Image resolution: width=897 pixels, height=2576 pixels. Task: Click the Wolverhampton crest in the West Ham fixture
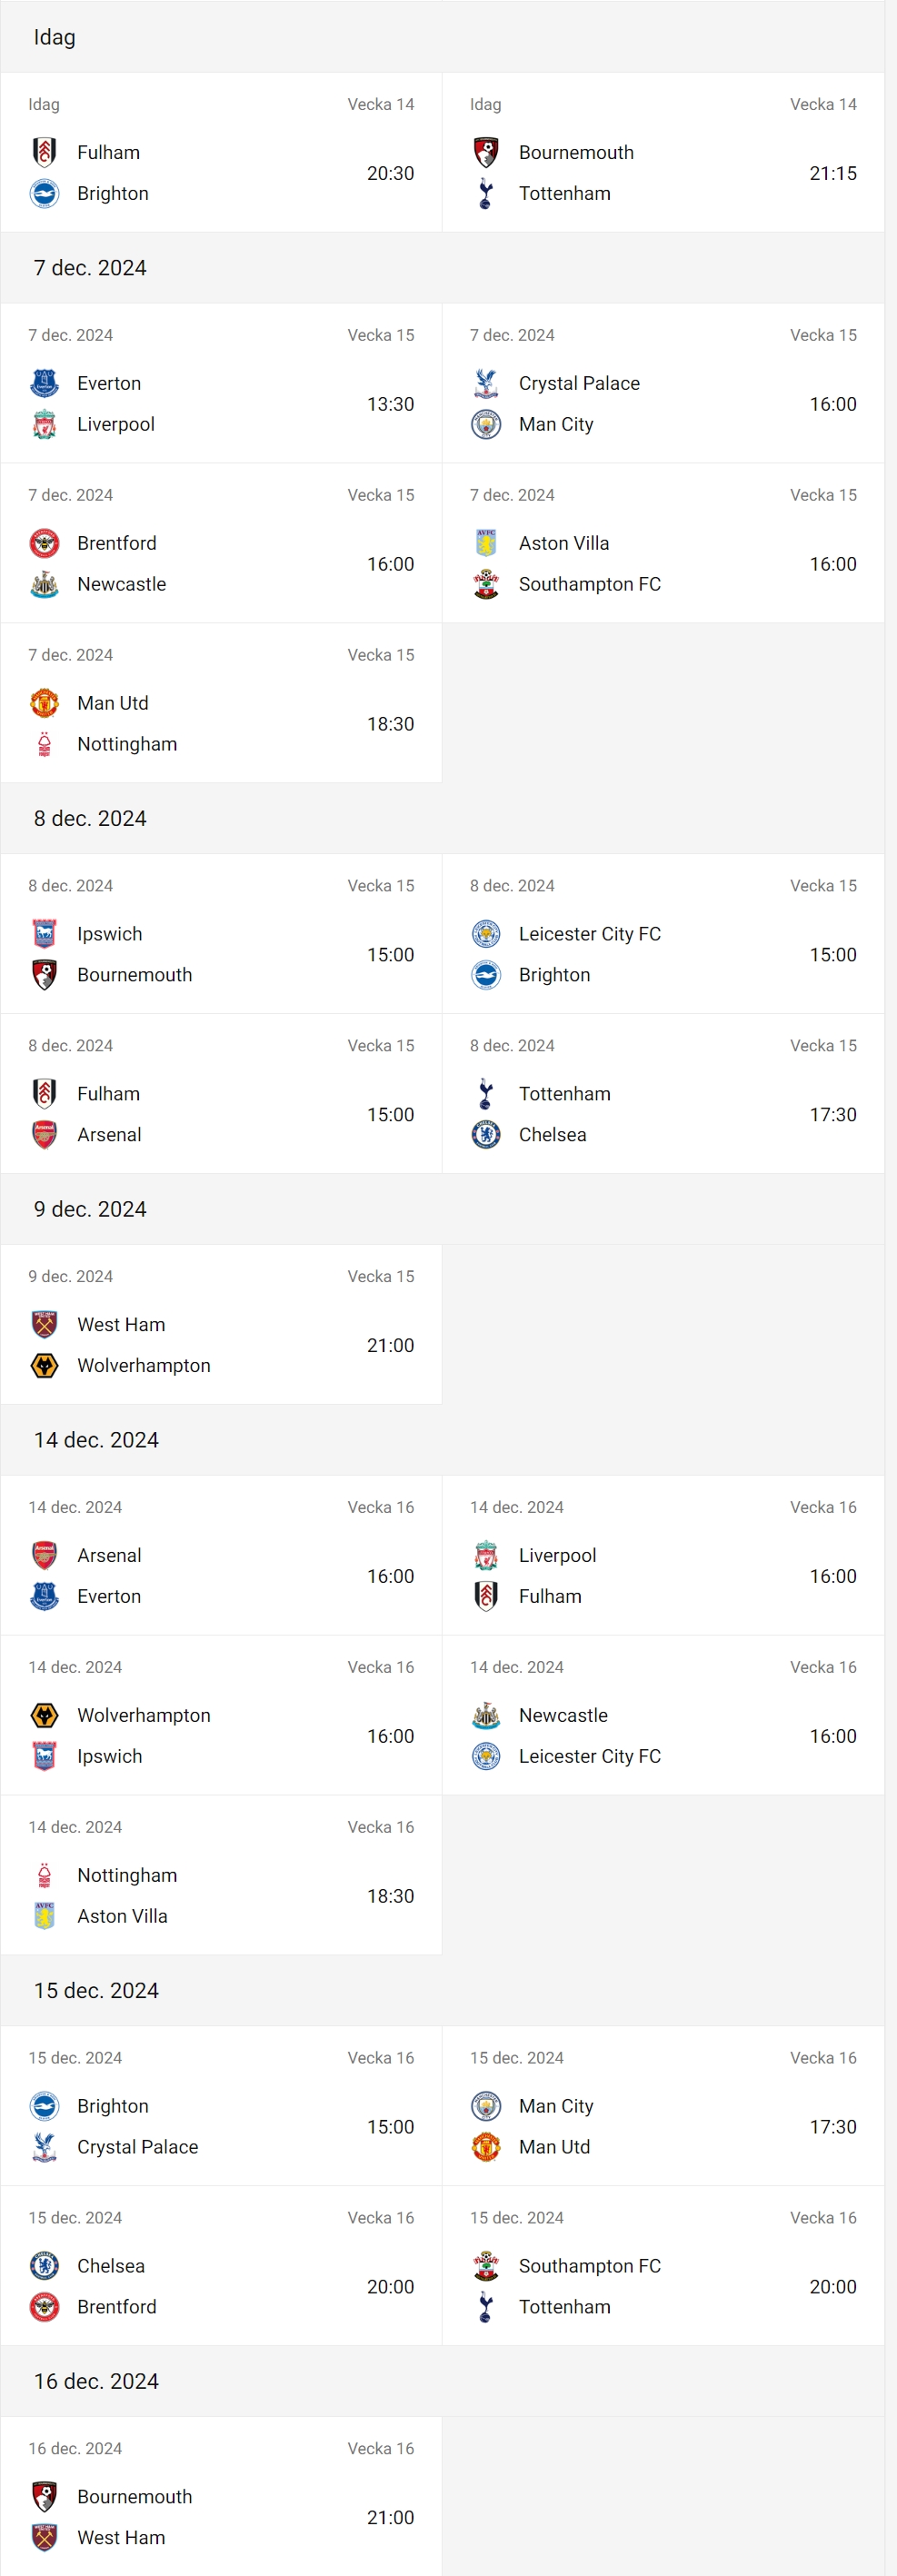tap(44, 1365)
